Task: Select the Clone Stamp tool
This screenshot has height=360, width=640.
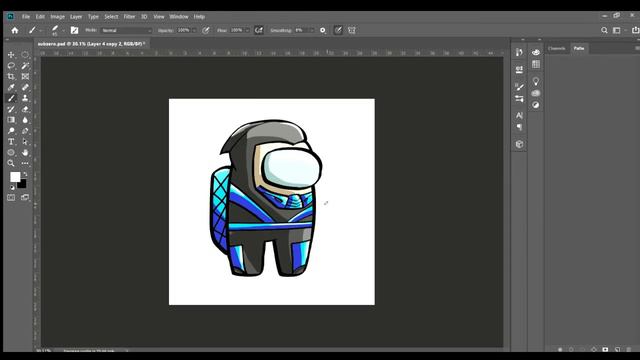Action: click(25, 98)
